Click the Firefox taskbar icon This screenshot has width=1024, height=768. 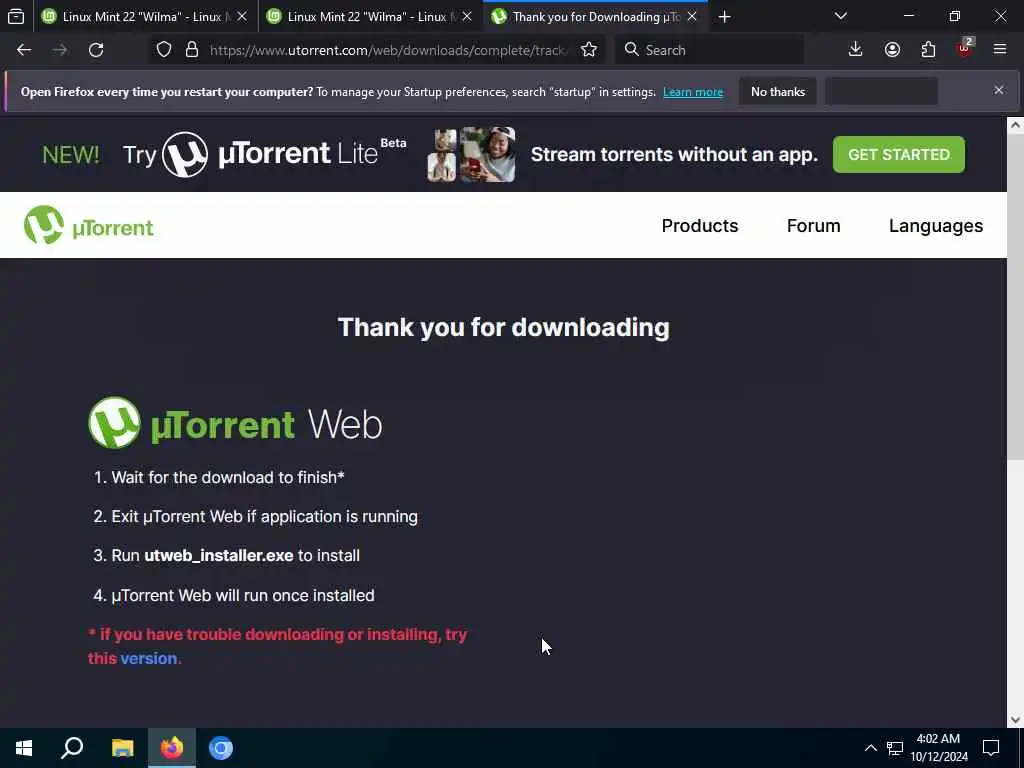coord(172,748)
